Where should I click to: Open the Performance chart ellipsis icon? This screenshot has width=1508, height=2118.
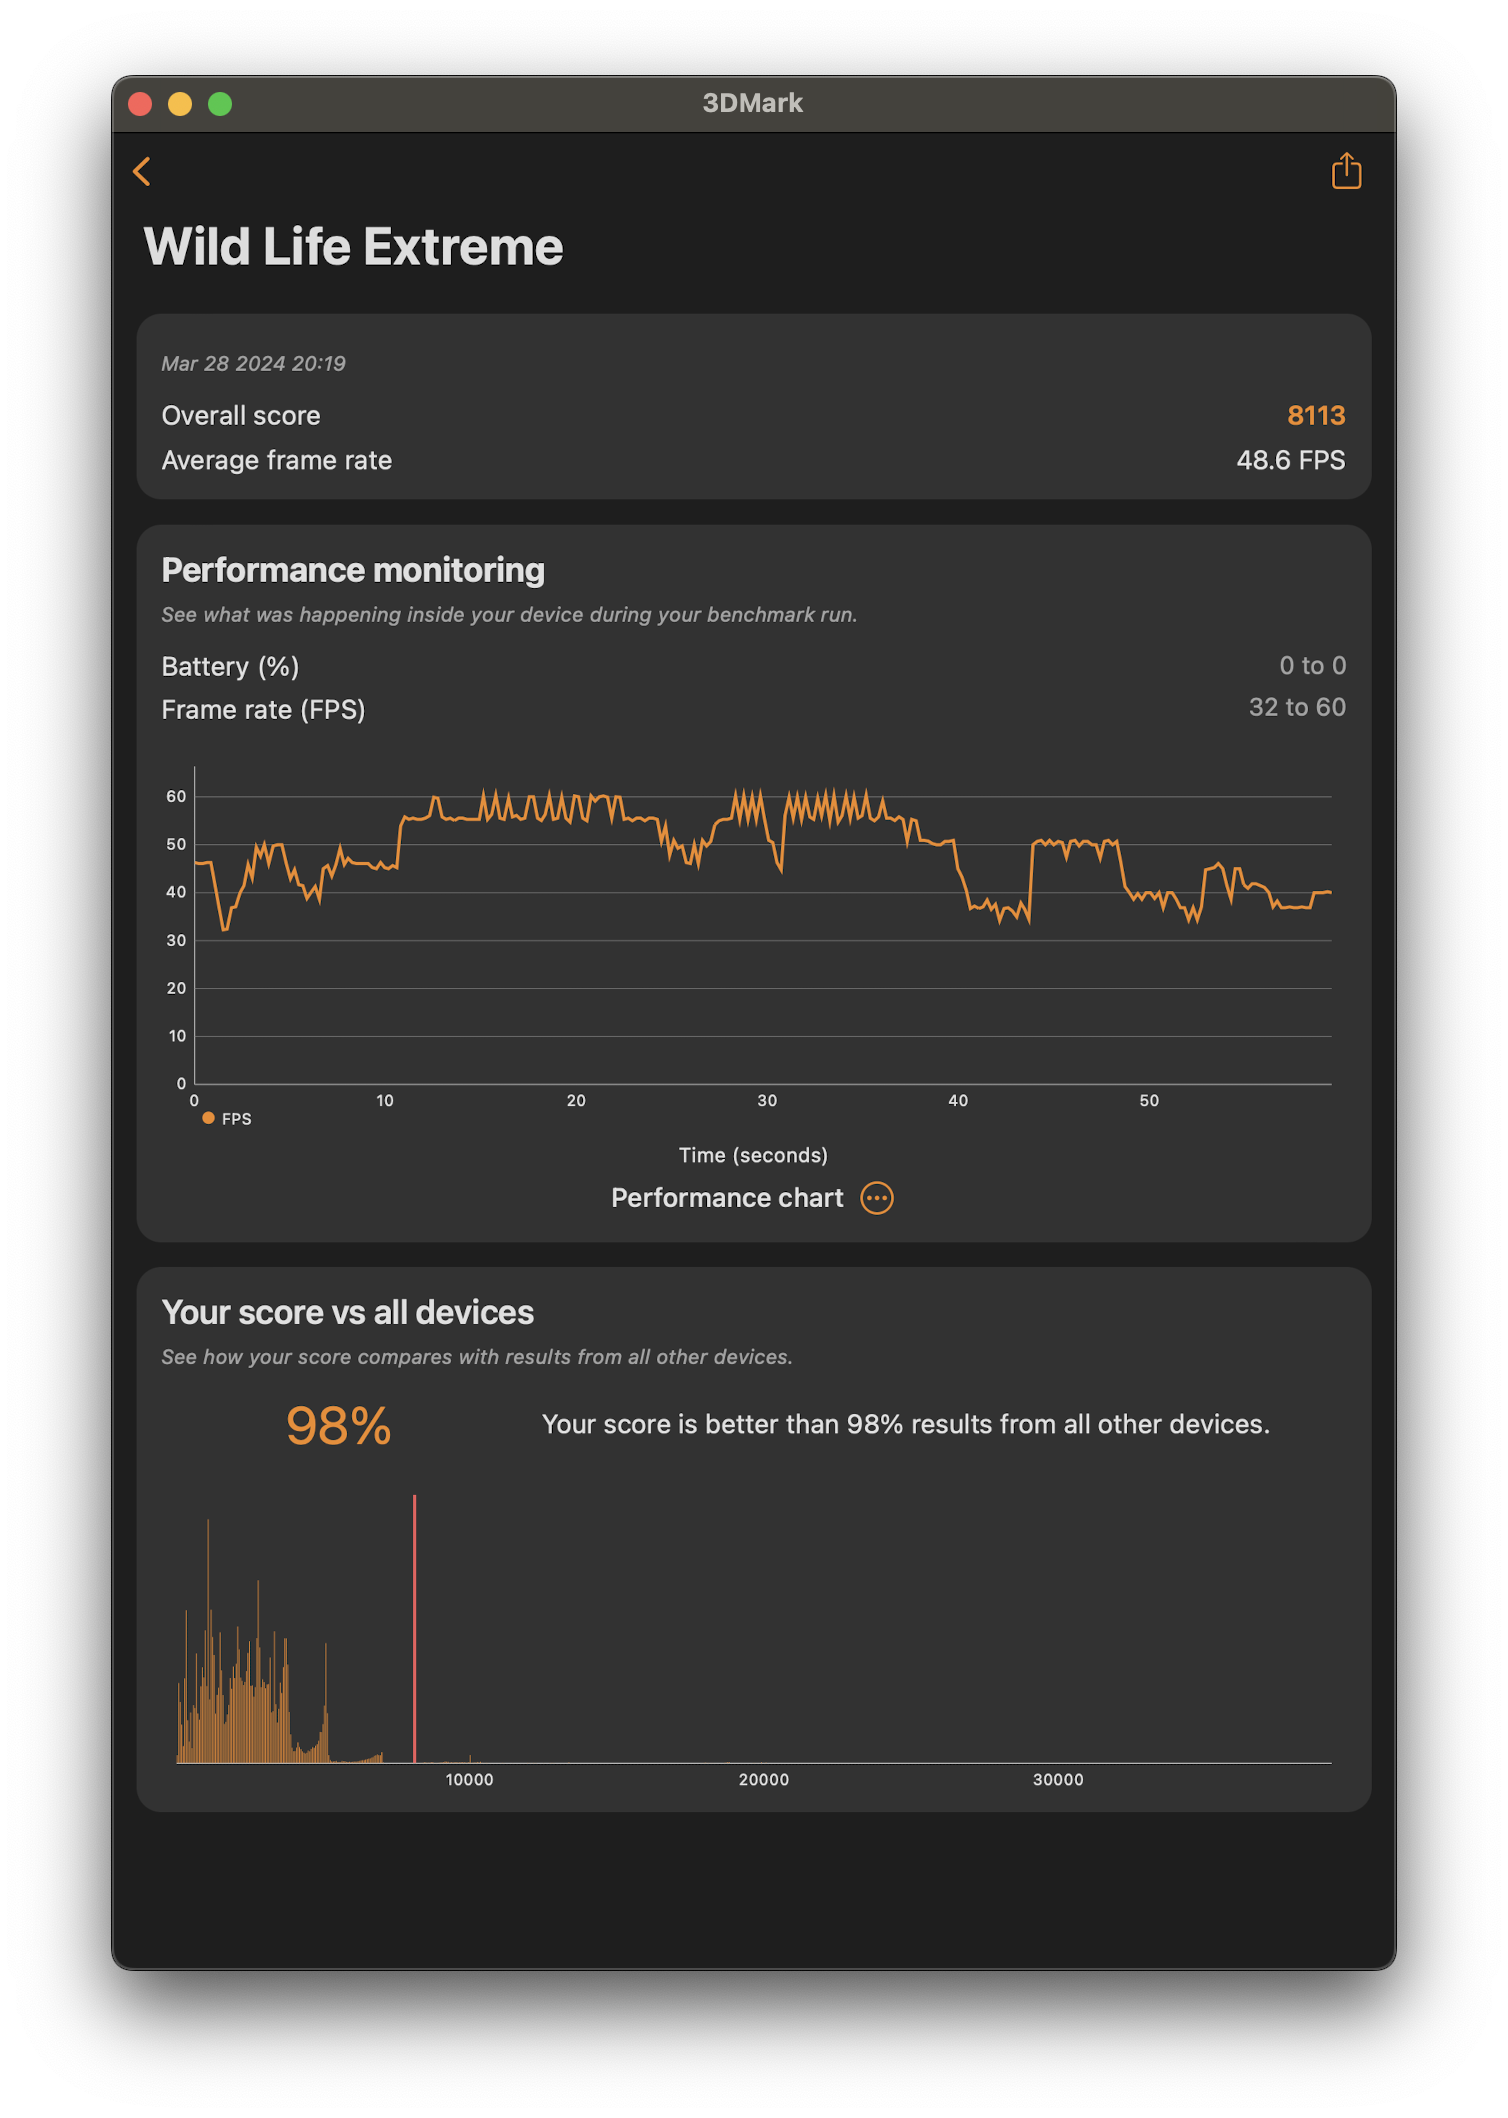877,1197
